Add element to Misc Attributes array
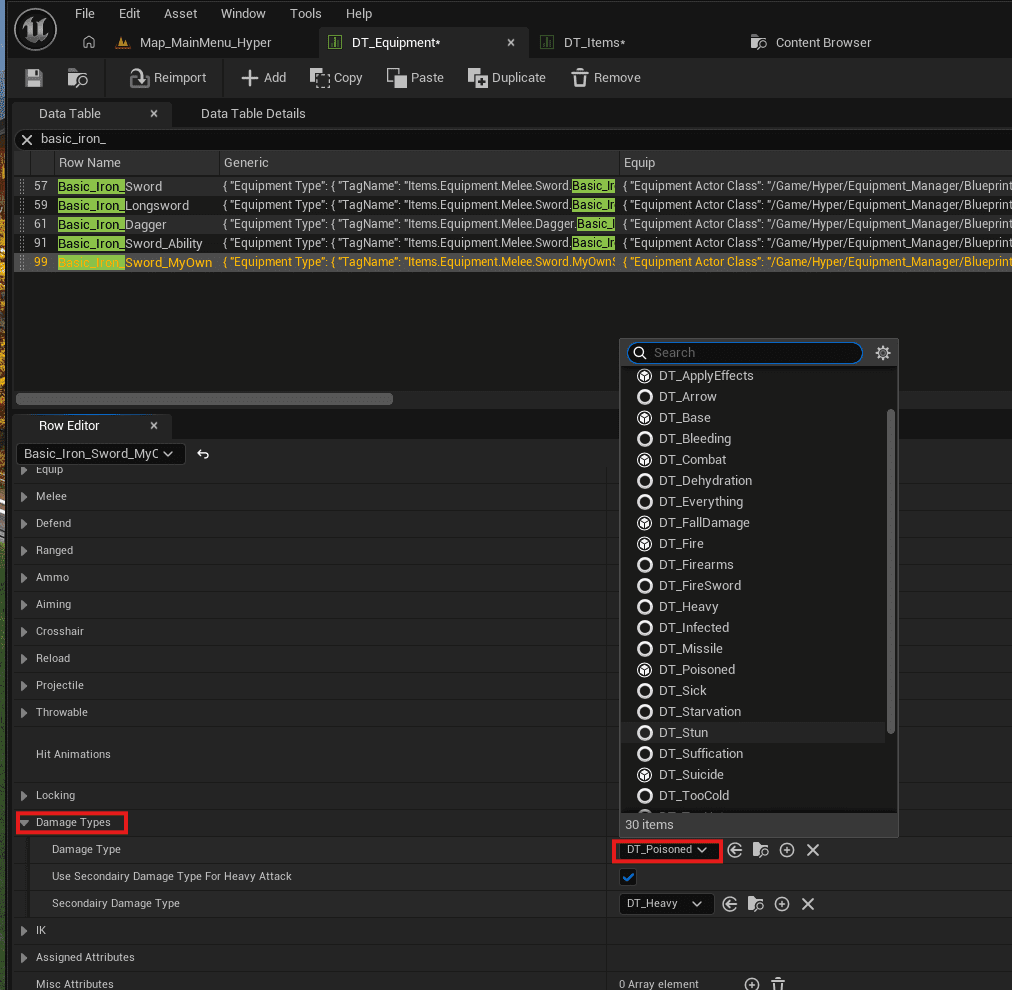Screen dimensions: 1012x990 point(751,984)
